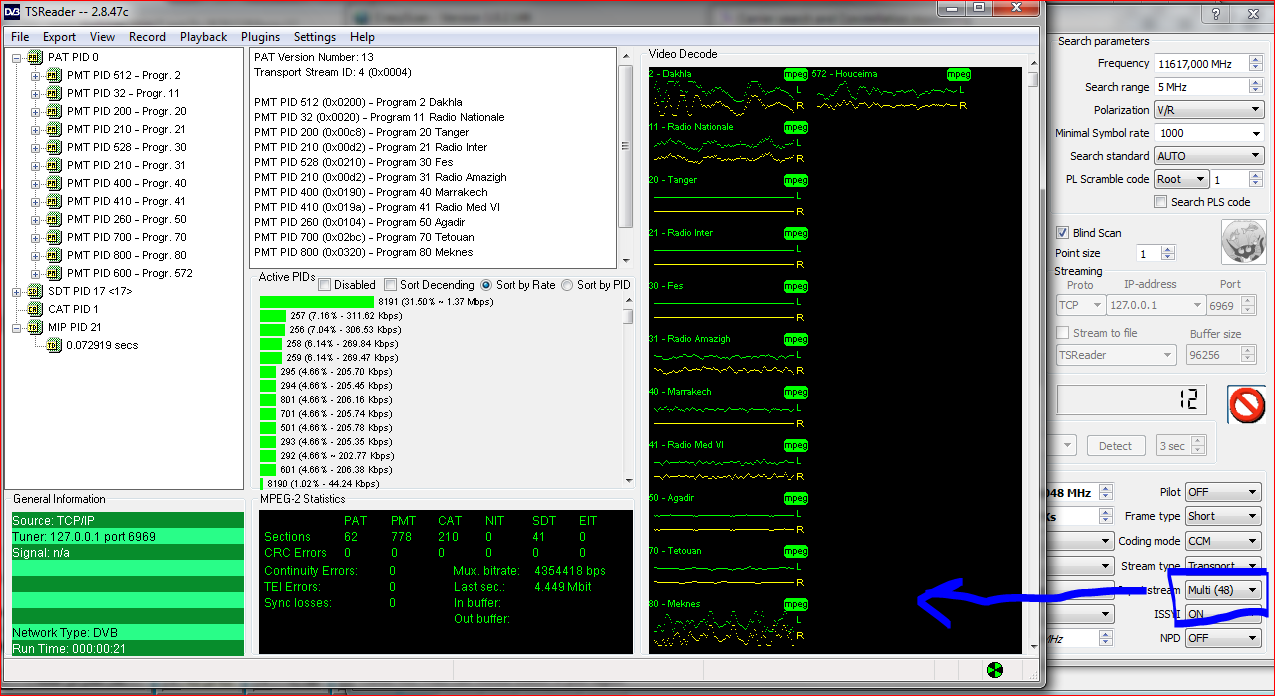The image size is (1275, 696).
Task: Select the Sort by PID radio button
Action: click(x=567, y=285)
